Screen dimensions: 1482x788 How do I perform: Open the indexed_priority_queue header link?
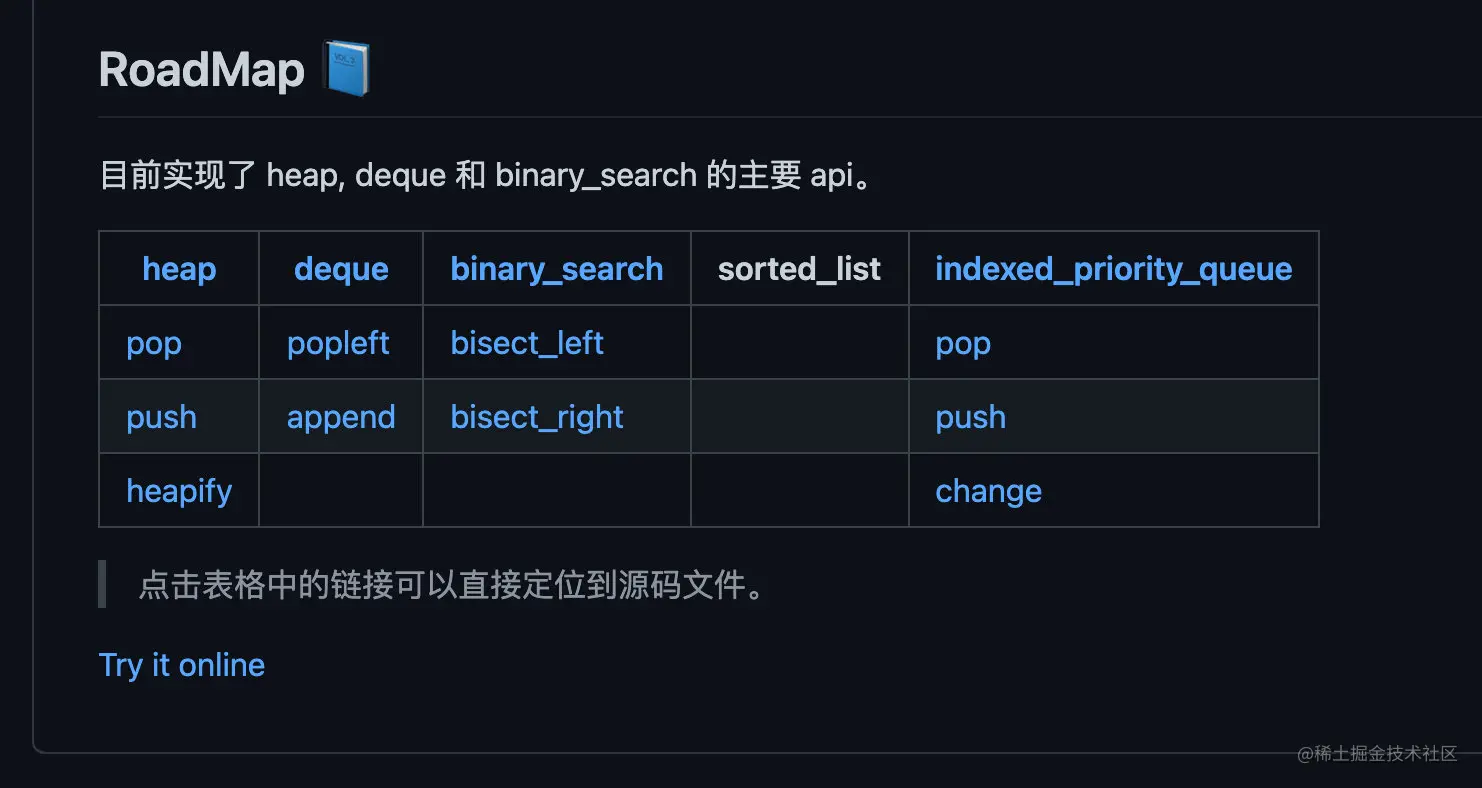[x=1113, y=269]
